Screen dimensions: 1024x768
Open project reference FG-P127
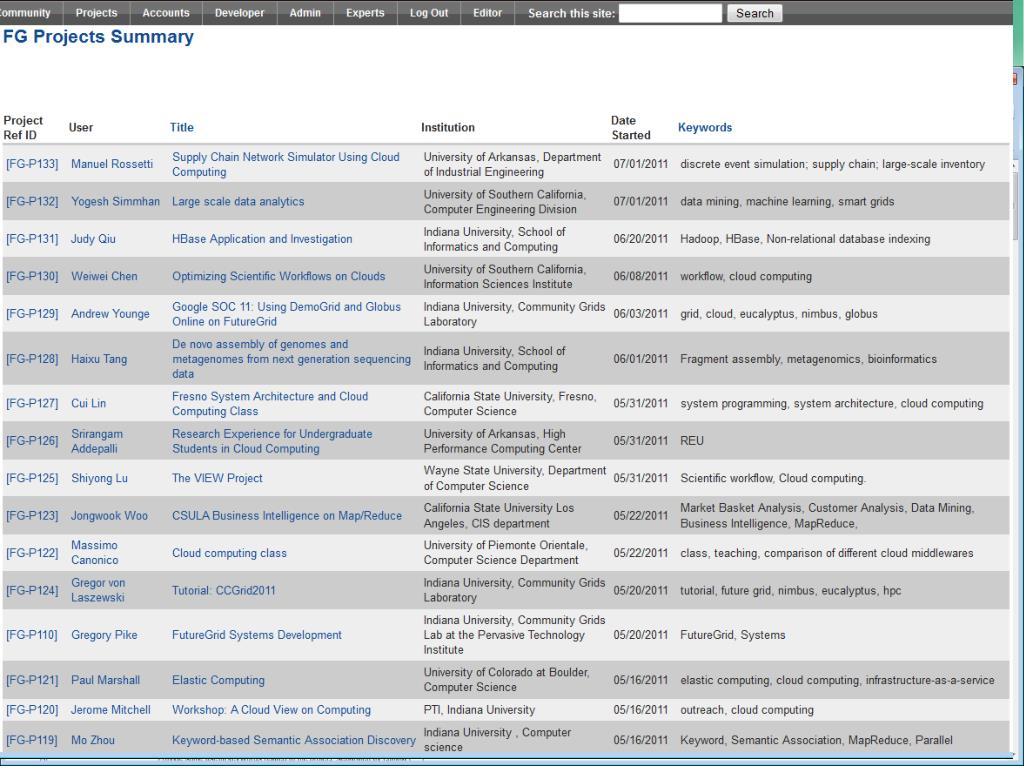pos(32,404)
